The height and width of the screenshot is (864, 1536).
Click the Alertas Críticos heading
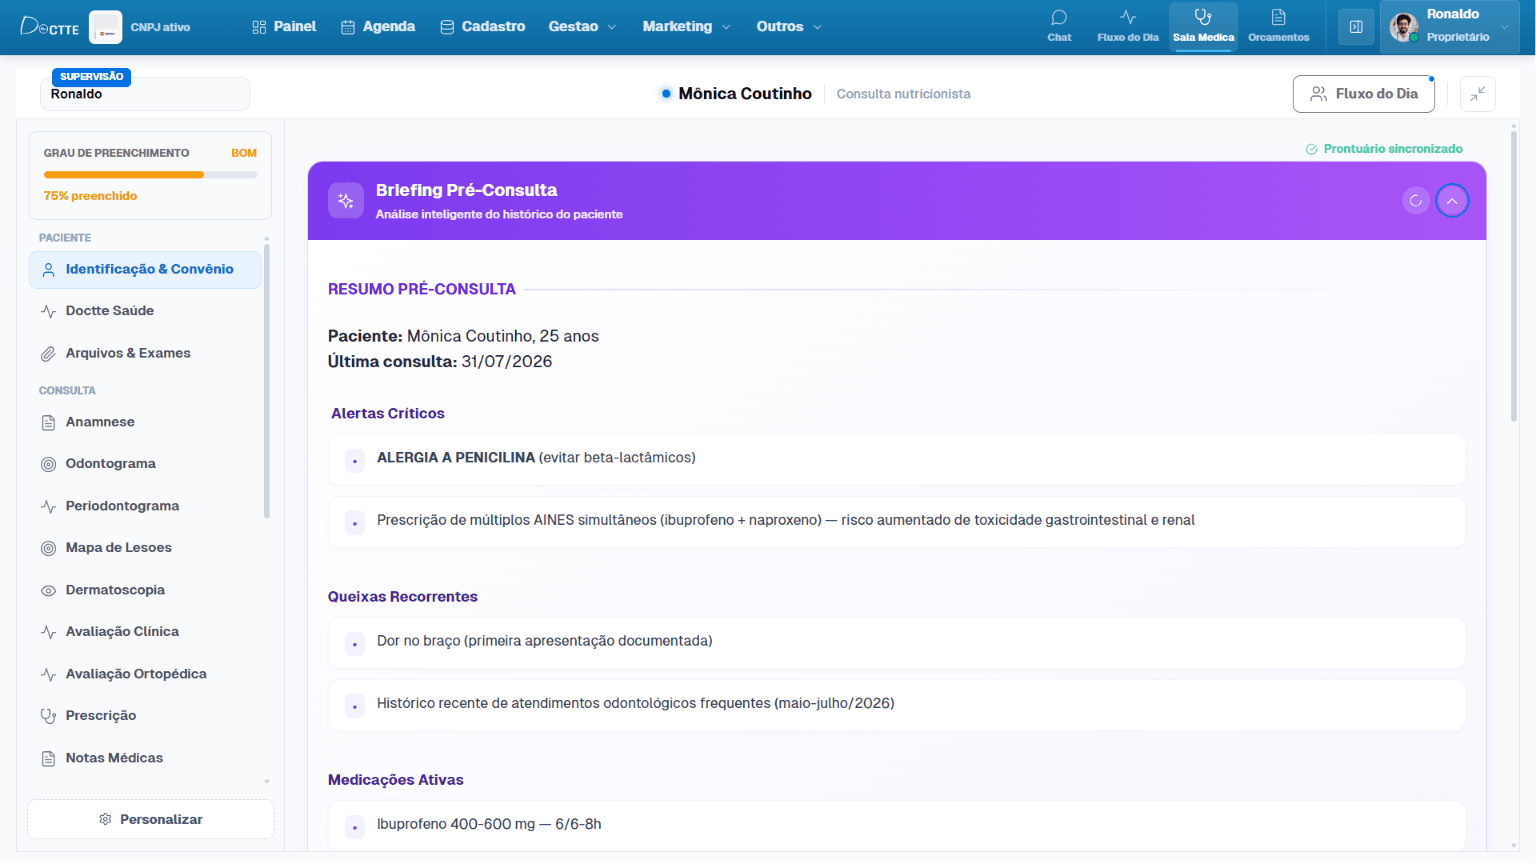388,413
